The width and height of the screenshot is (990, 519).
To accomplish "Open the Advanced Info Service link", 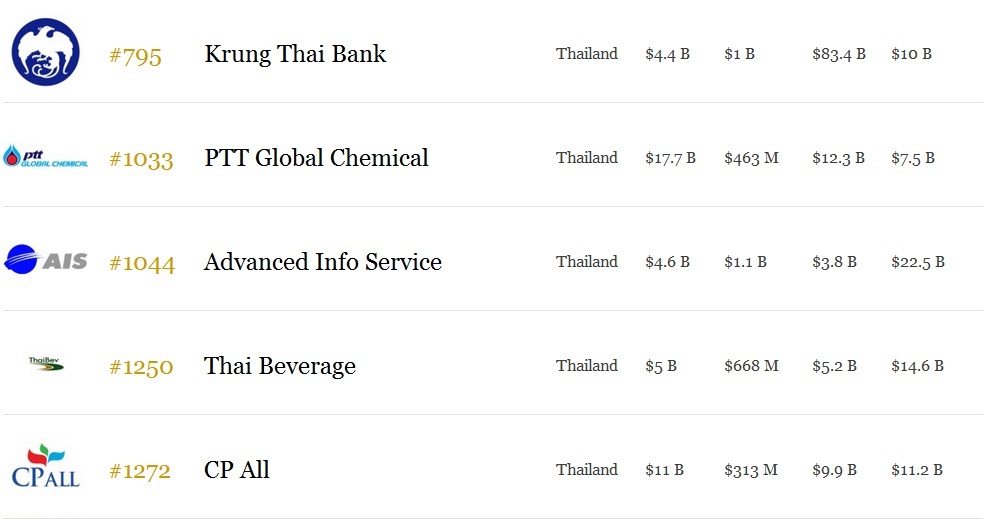I will click(323, 262).
